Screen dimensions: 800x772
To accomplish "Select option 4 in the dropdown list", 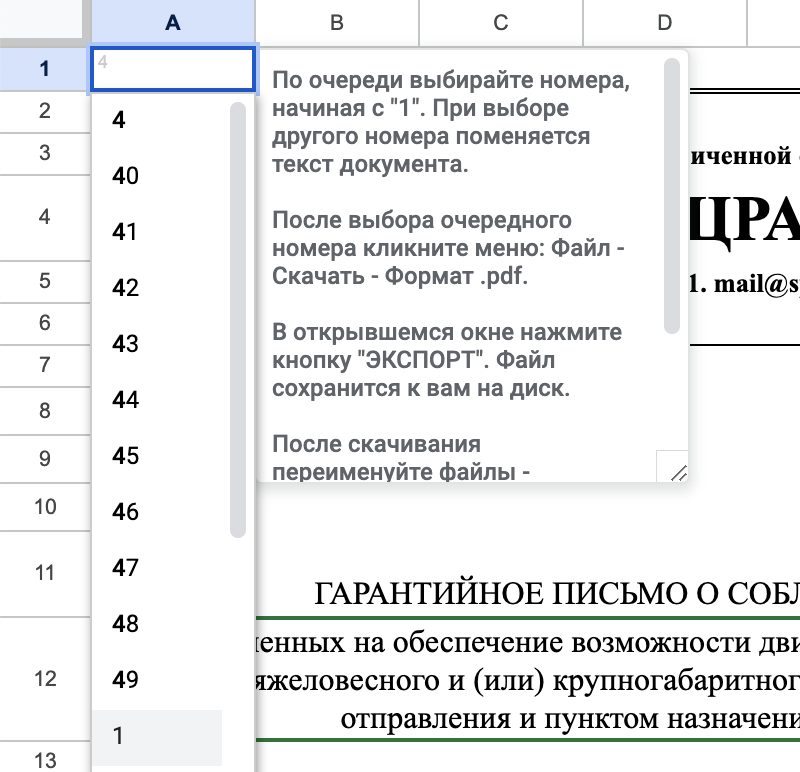I will 157,120.
